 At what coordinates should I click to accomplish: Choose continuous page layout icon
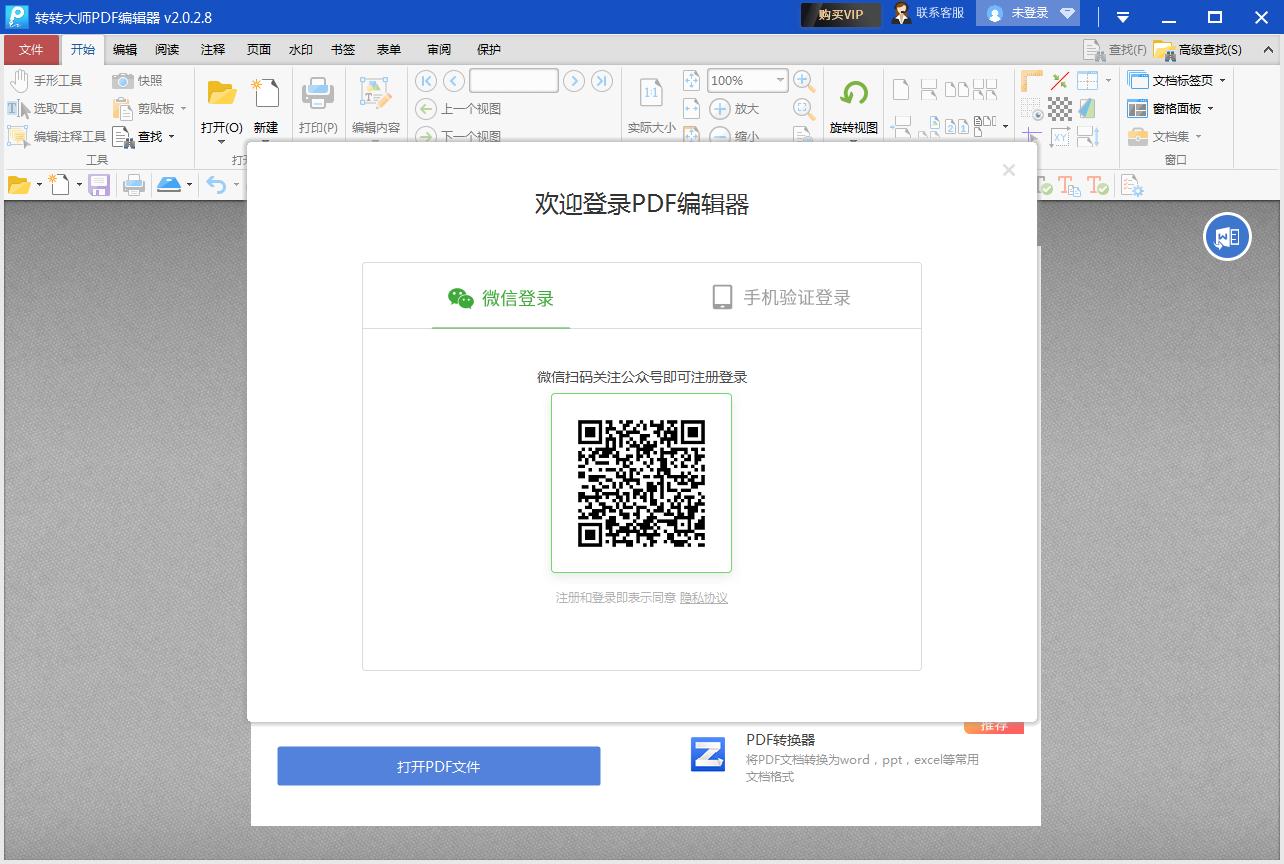(x=929, y=89)
